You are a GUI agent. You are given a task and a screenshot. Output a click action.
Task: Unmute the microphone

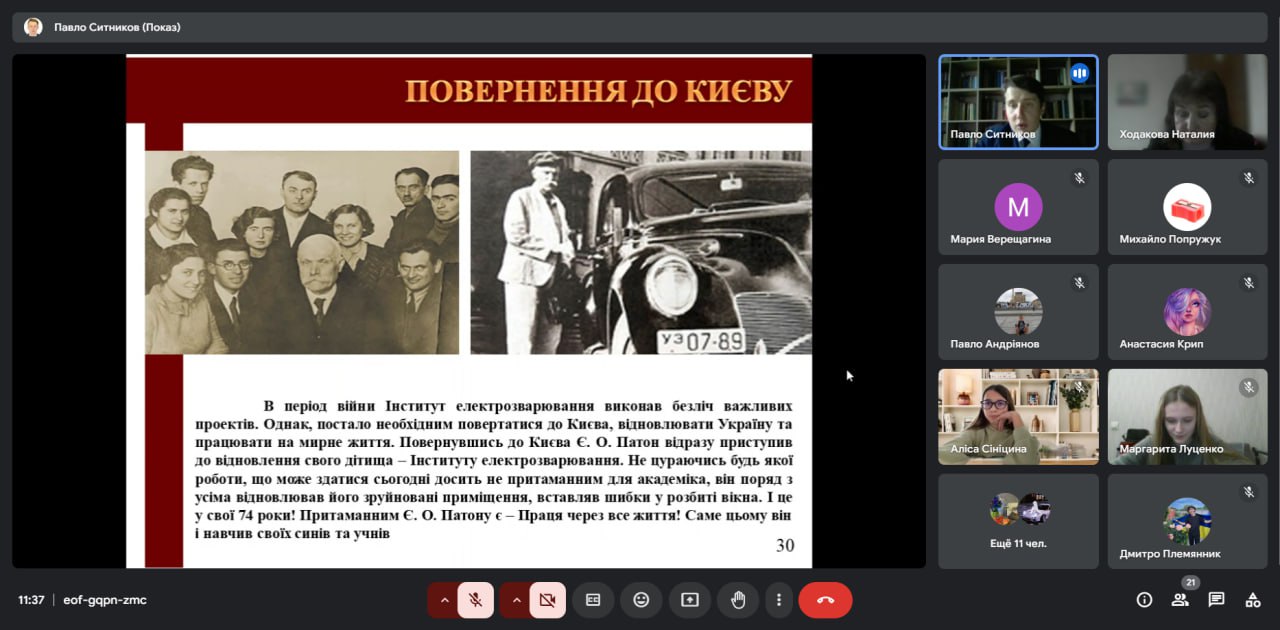click(476, 600)
